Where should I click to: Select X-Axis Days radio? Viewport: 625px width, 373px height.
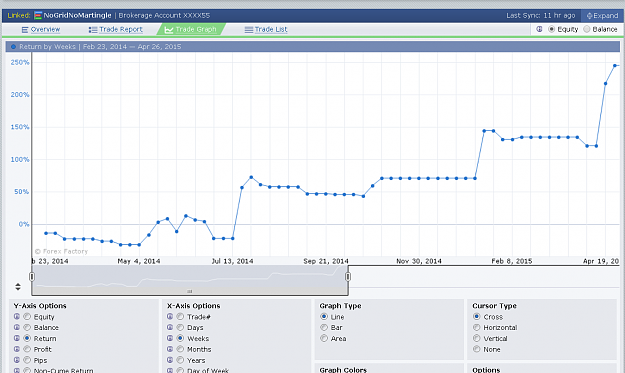pyautogui.click(x=180, y=328)
